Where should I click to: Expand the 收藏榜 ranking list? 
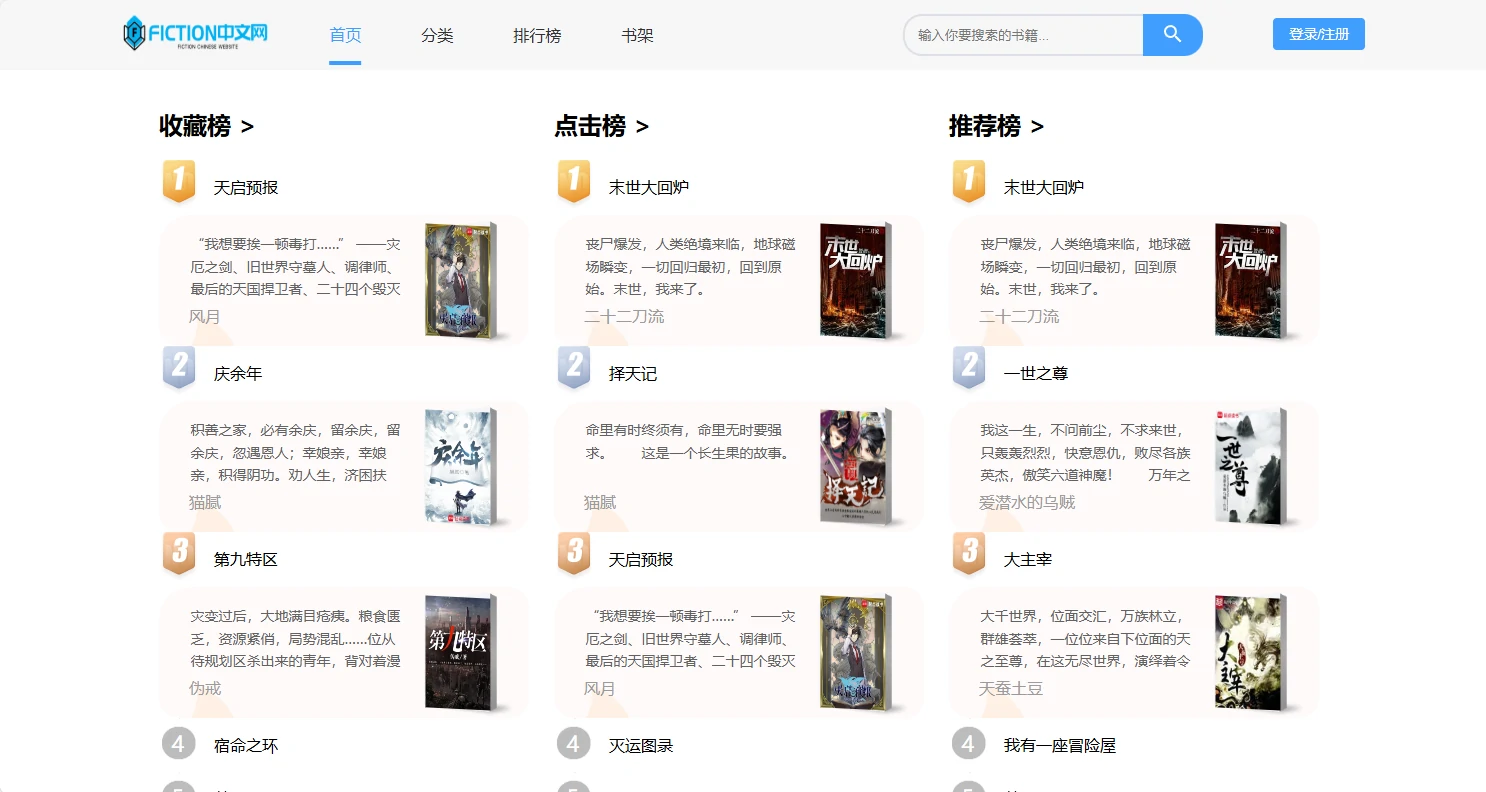click(x=206, y=126)
